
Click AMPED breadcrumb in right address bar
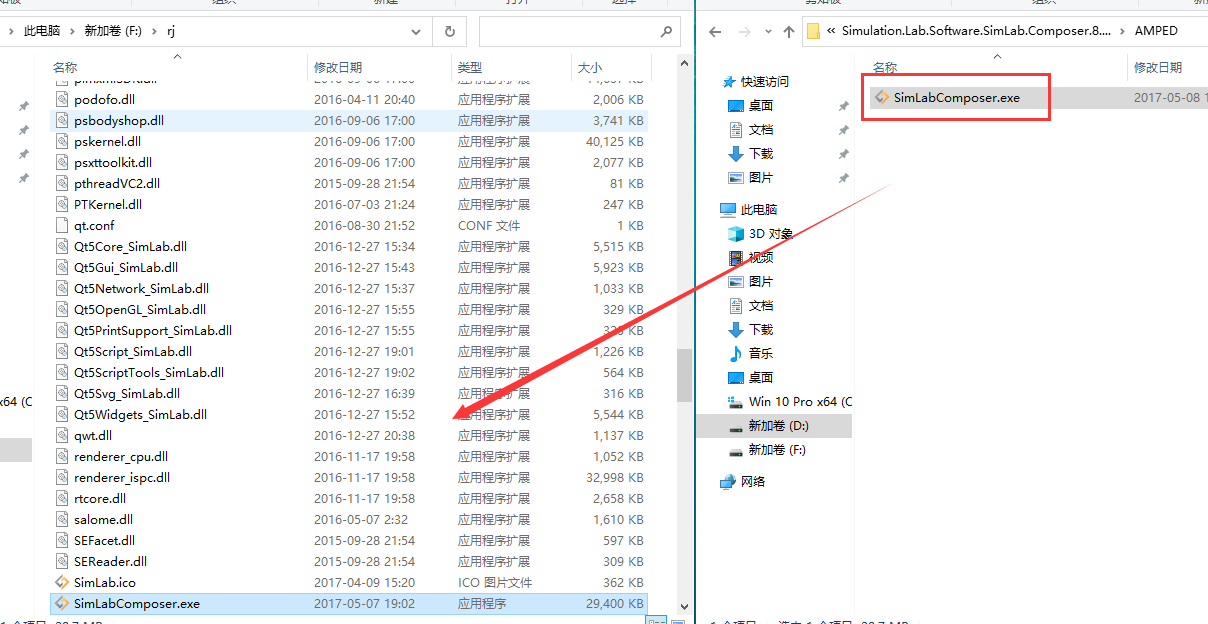1156,31
